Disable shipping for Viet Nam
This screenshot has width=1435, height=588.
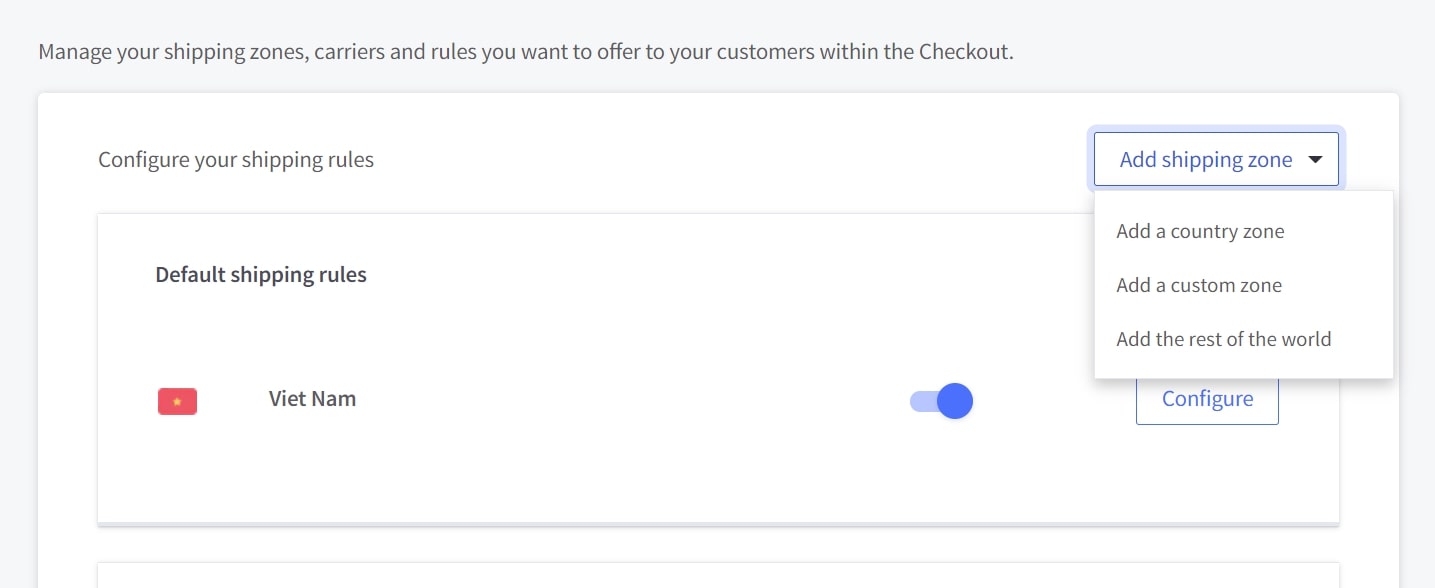pyautogui.click(x=941, y=401)
